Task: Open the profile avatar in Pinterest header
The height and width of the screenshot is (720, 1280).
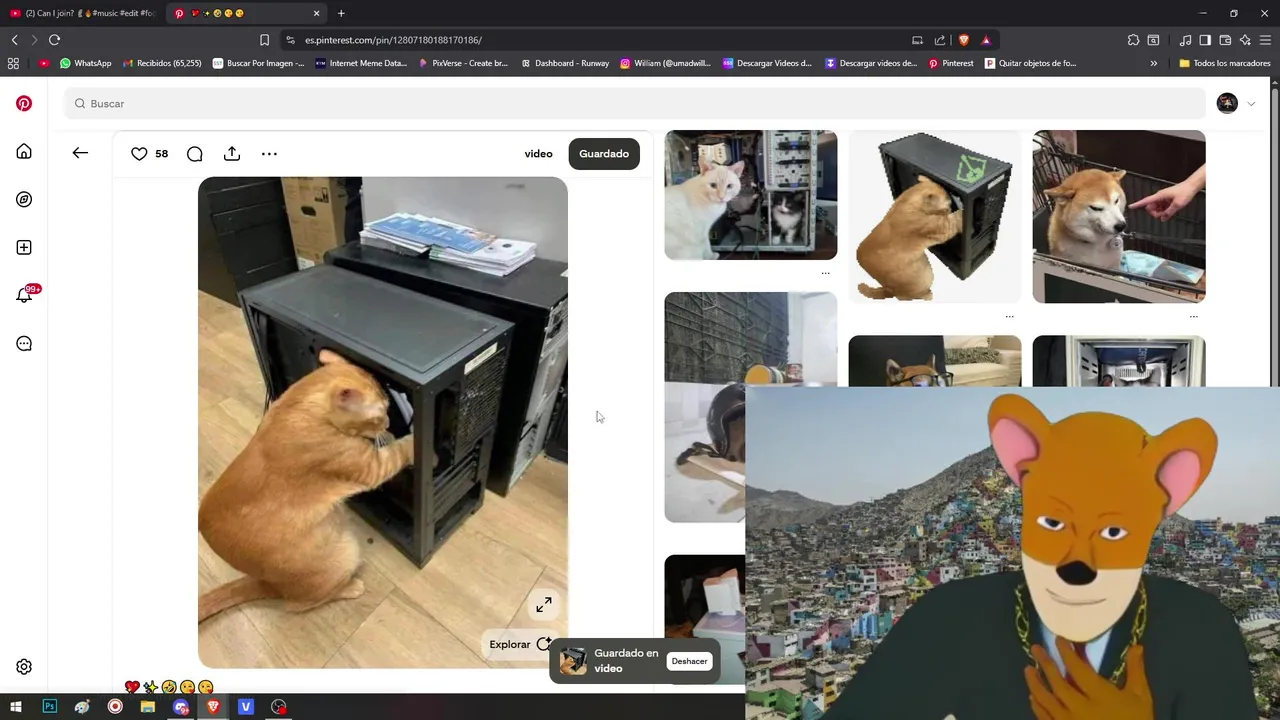Action: (x=1227, y=103)
